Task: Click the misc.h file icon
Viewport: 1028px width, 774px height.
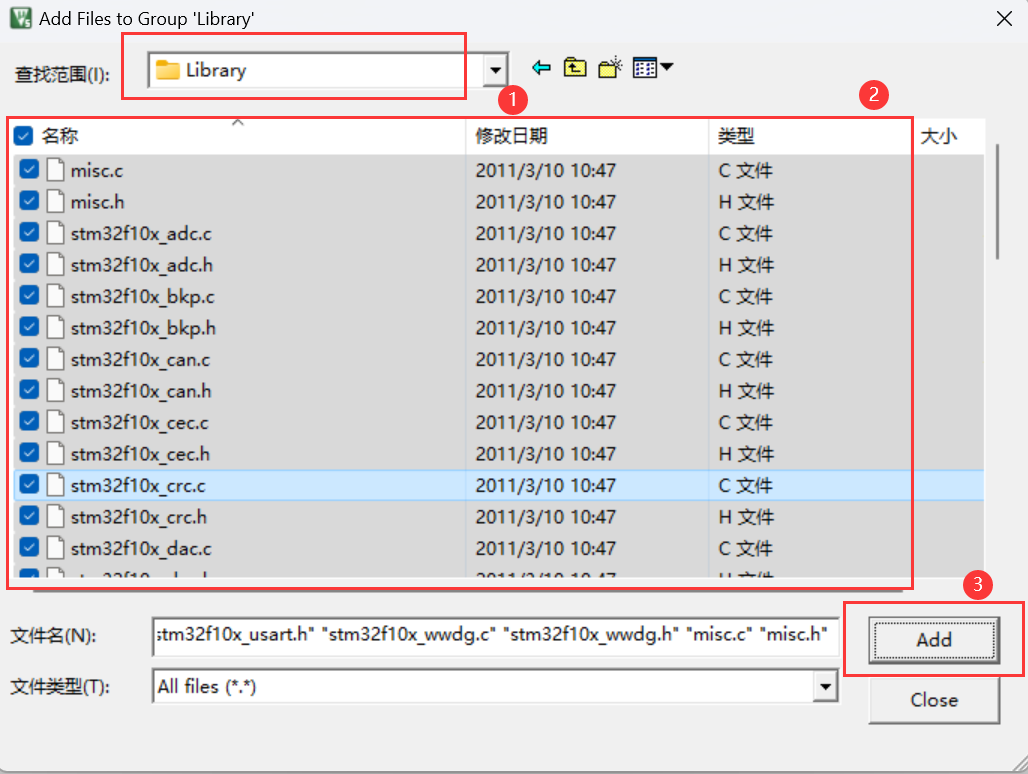Action: tap(56, 201)
